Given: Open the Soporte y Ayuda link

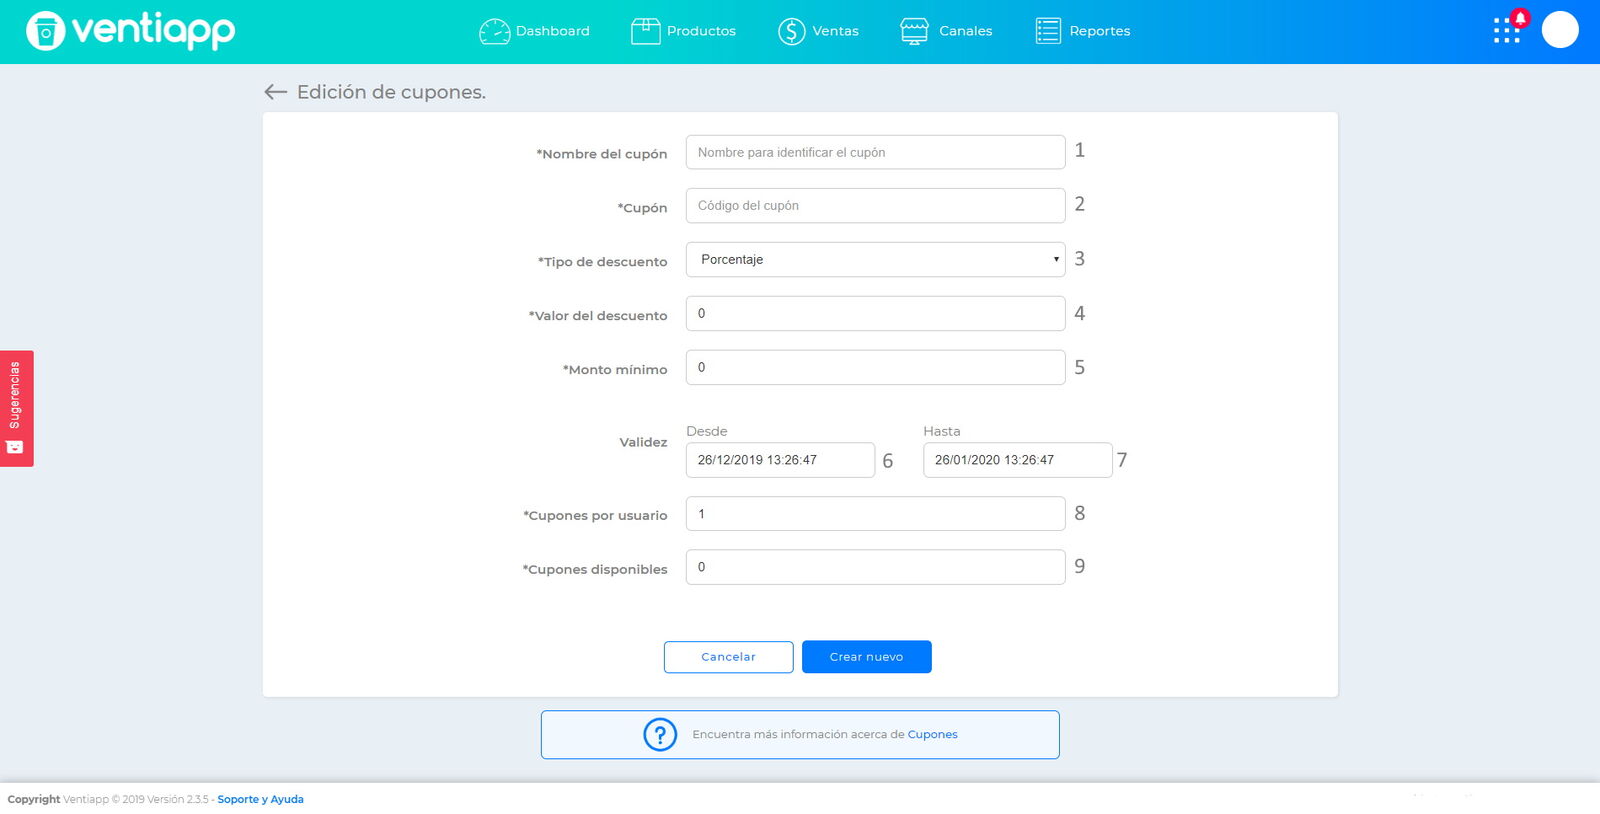Looking at the screenshot, I should tap(260, 800).
